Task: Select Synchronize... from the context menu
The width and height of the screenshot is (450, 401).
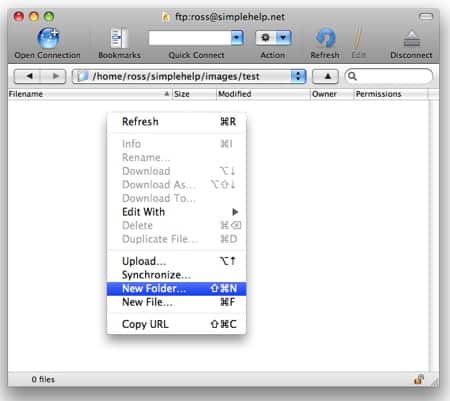Action: (x=177, y=275)
